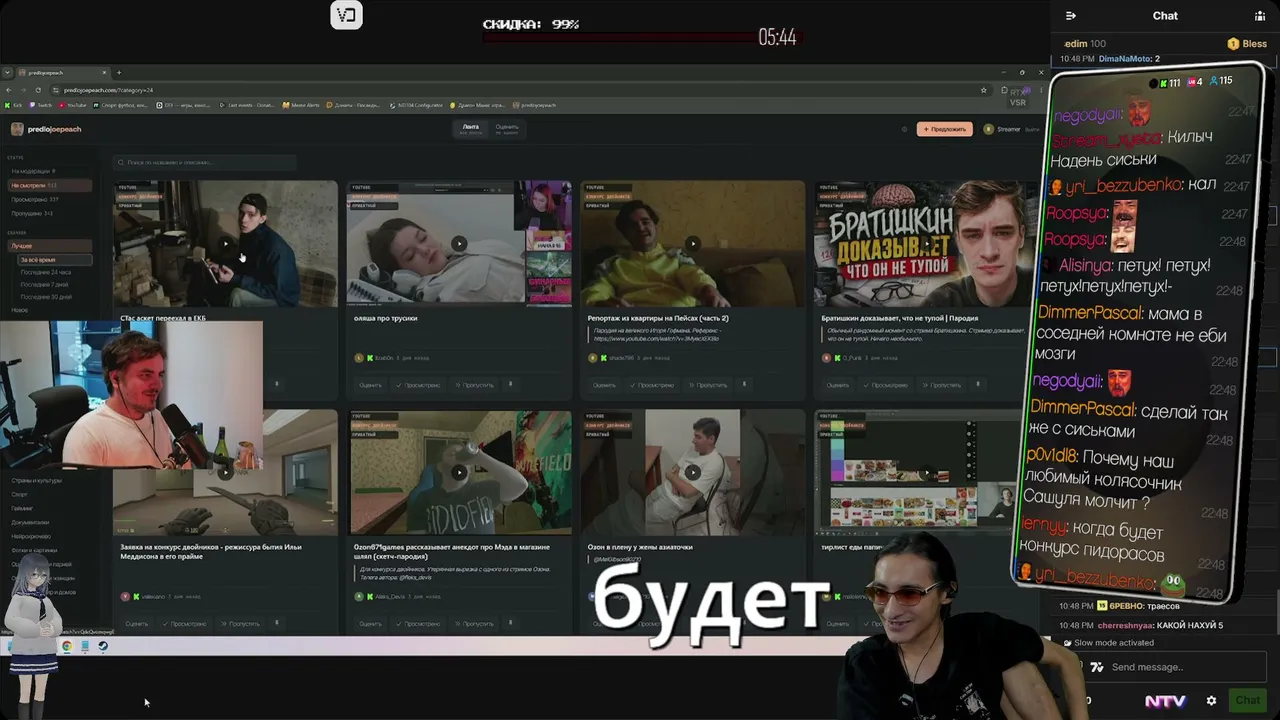The image size is (1280, 720).
Task: Open the 'Гейминг' category
Action: coord(22,508)
